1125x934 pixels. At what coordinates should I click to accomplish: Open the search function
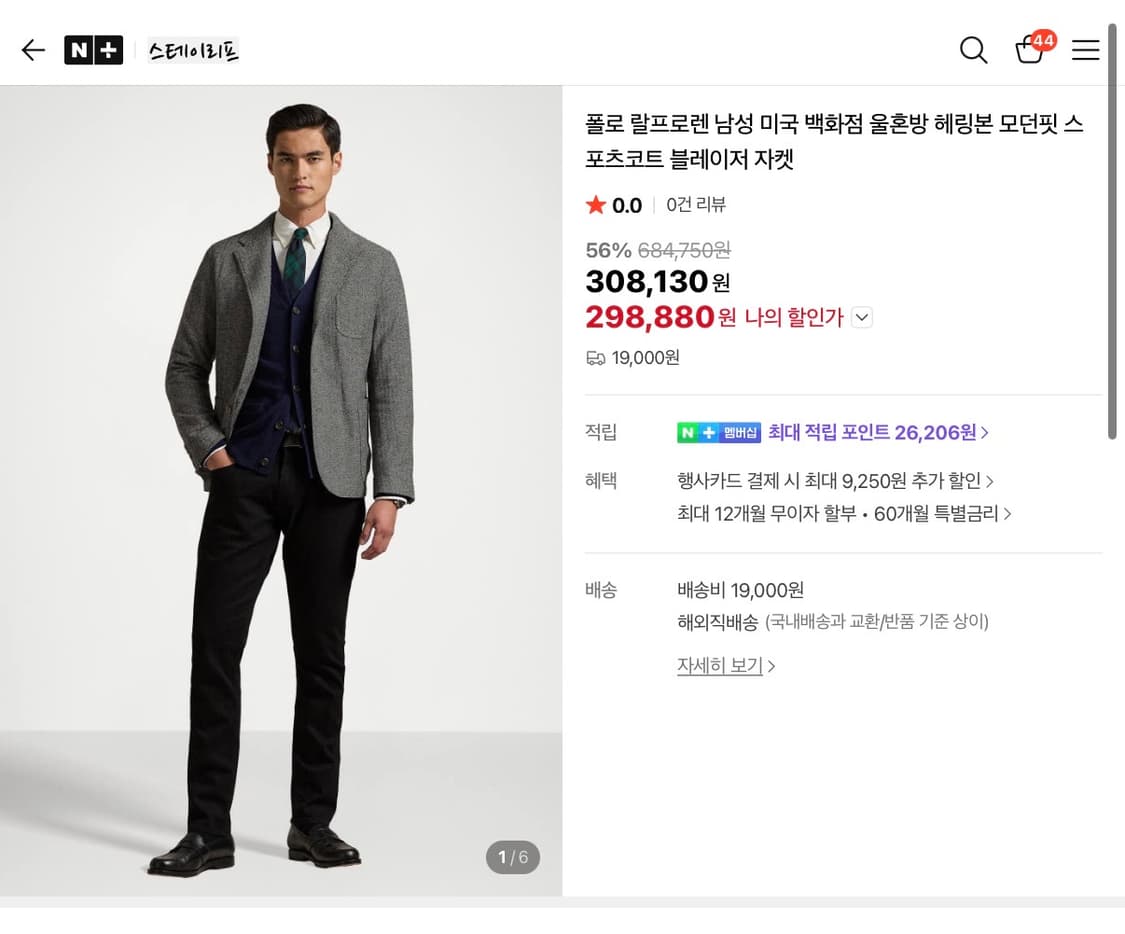click(x=973, y=50)
